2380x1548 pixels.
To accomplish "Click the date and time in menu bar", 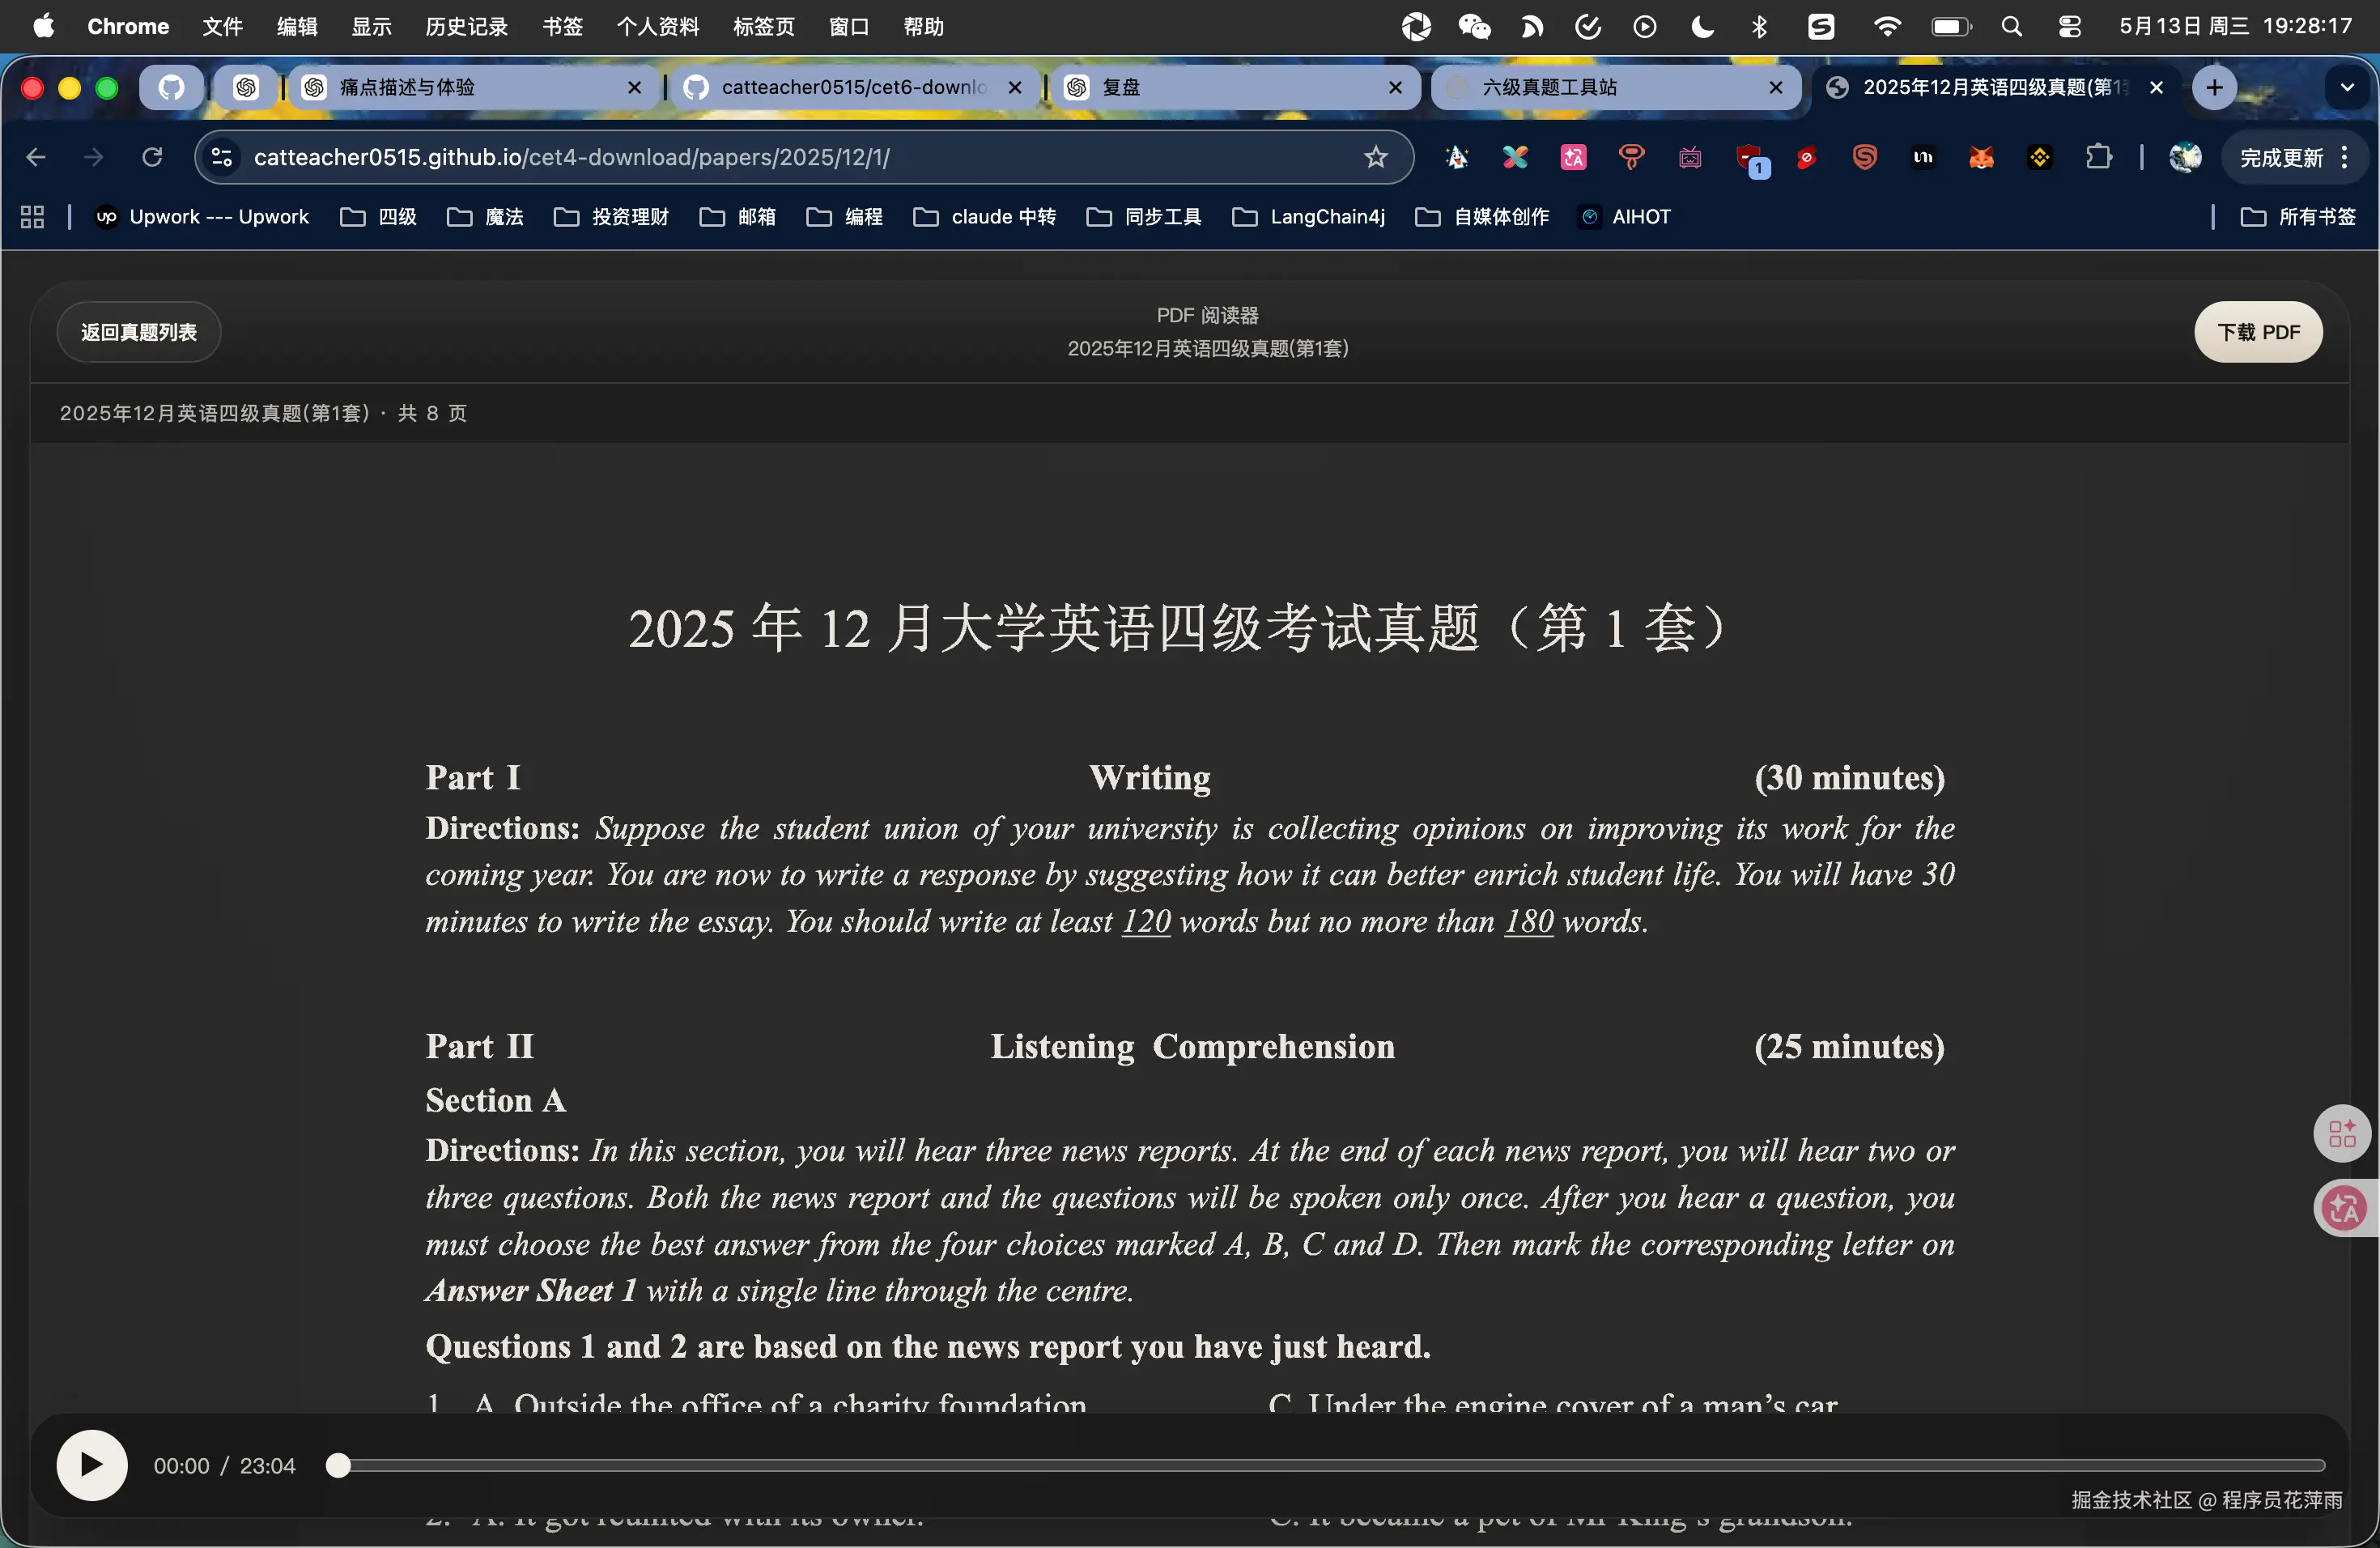I will click(x=2235, y=26).
